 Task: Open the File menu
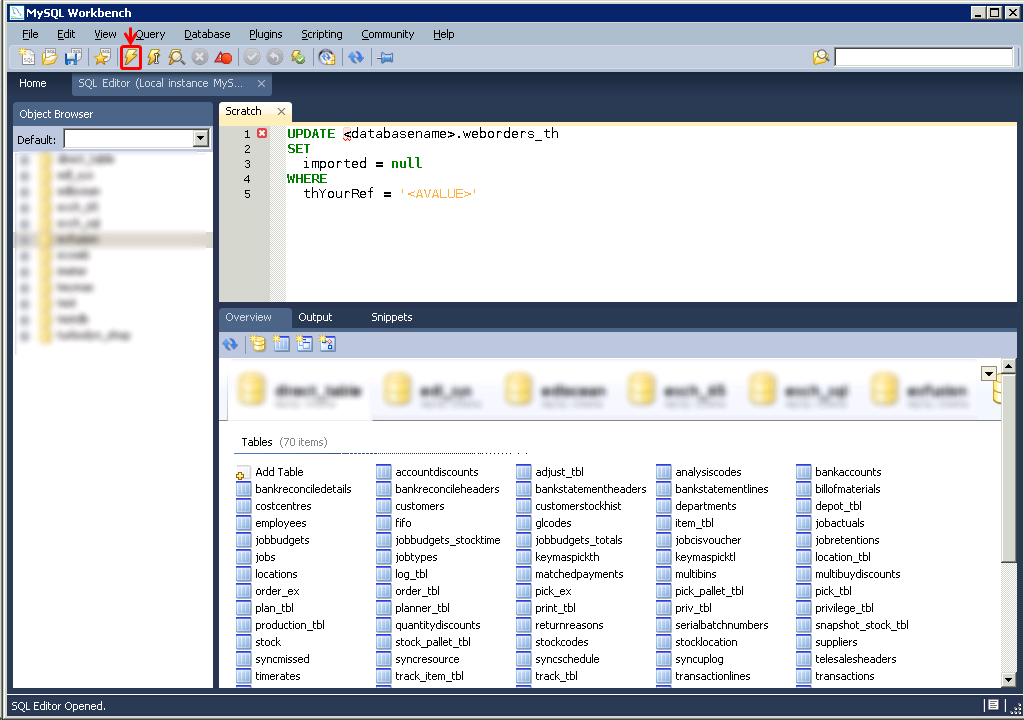click(x=30, y=34)
